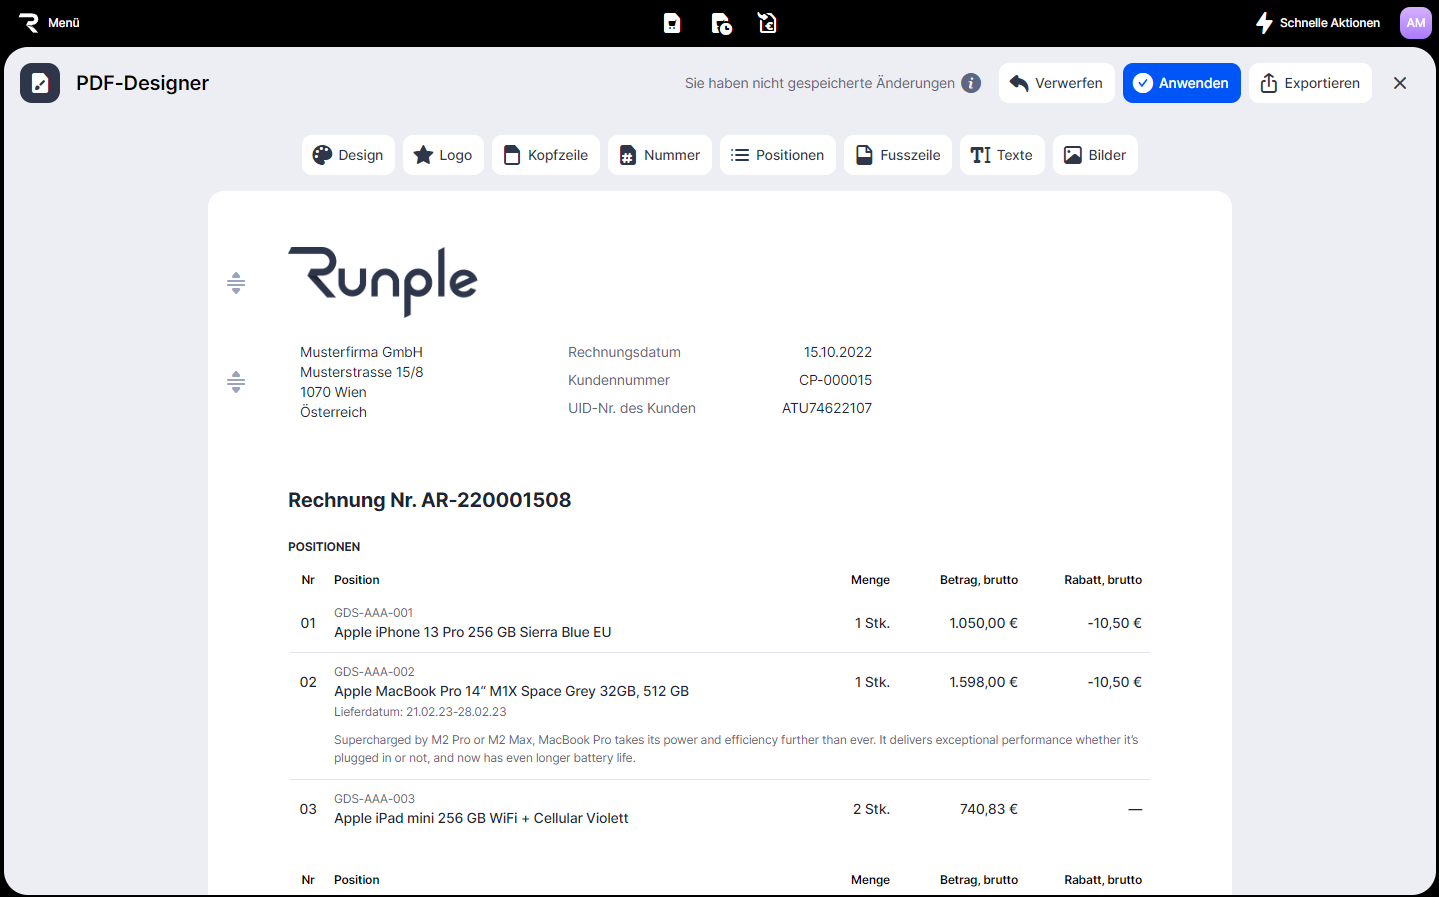
Task: Open the AM user avatar menu
Action: 1416,23
